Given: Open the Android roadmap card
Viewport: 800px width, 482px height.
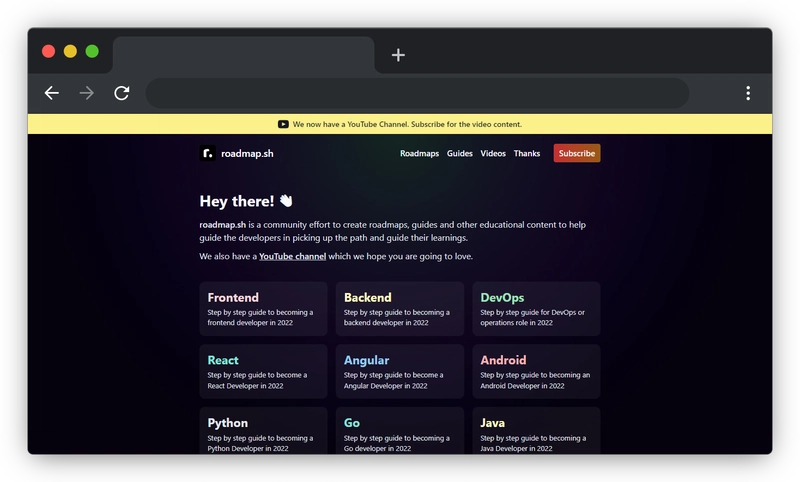Looking at the screenshot, I should tap(536, 371).
